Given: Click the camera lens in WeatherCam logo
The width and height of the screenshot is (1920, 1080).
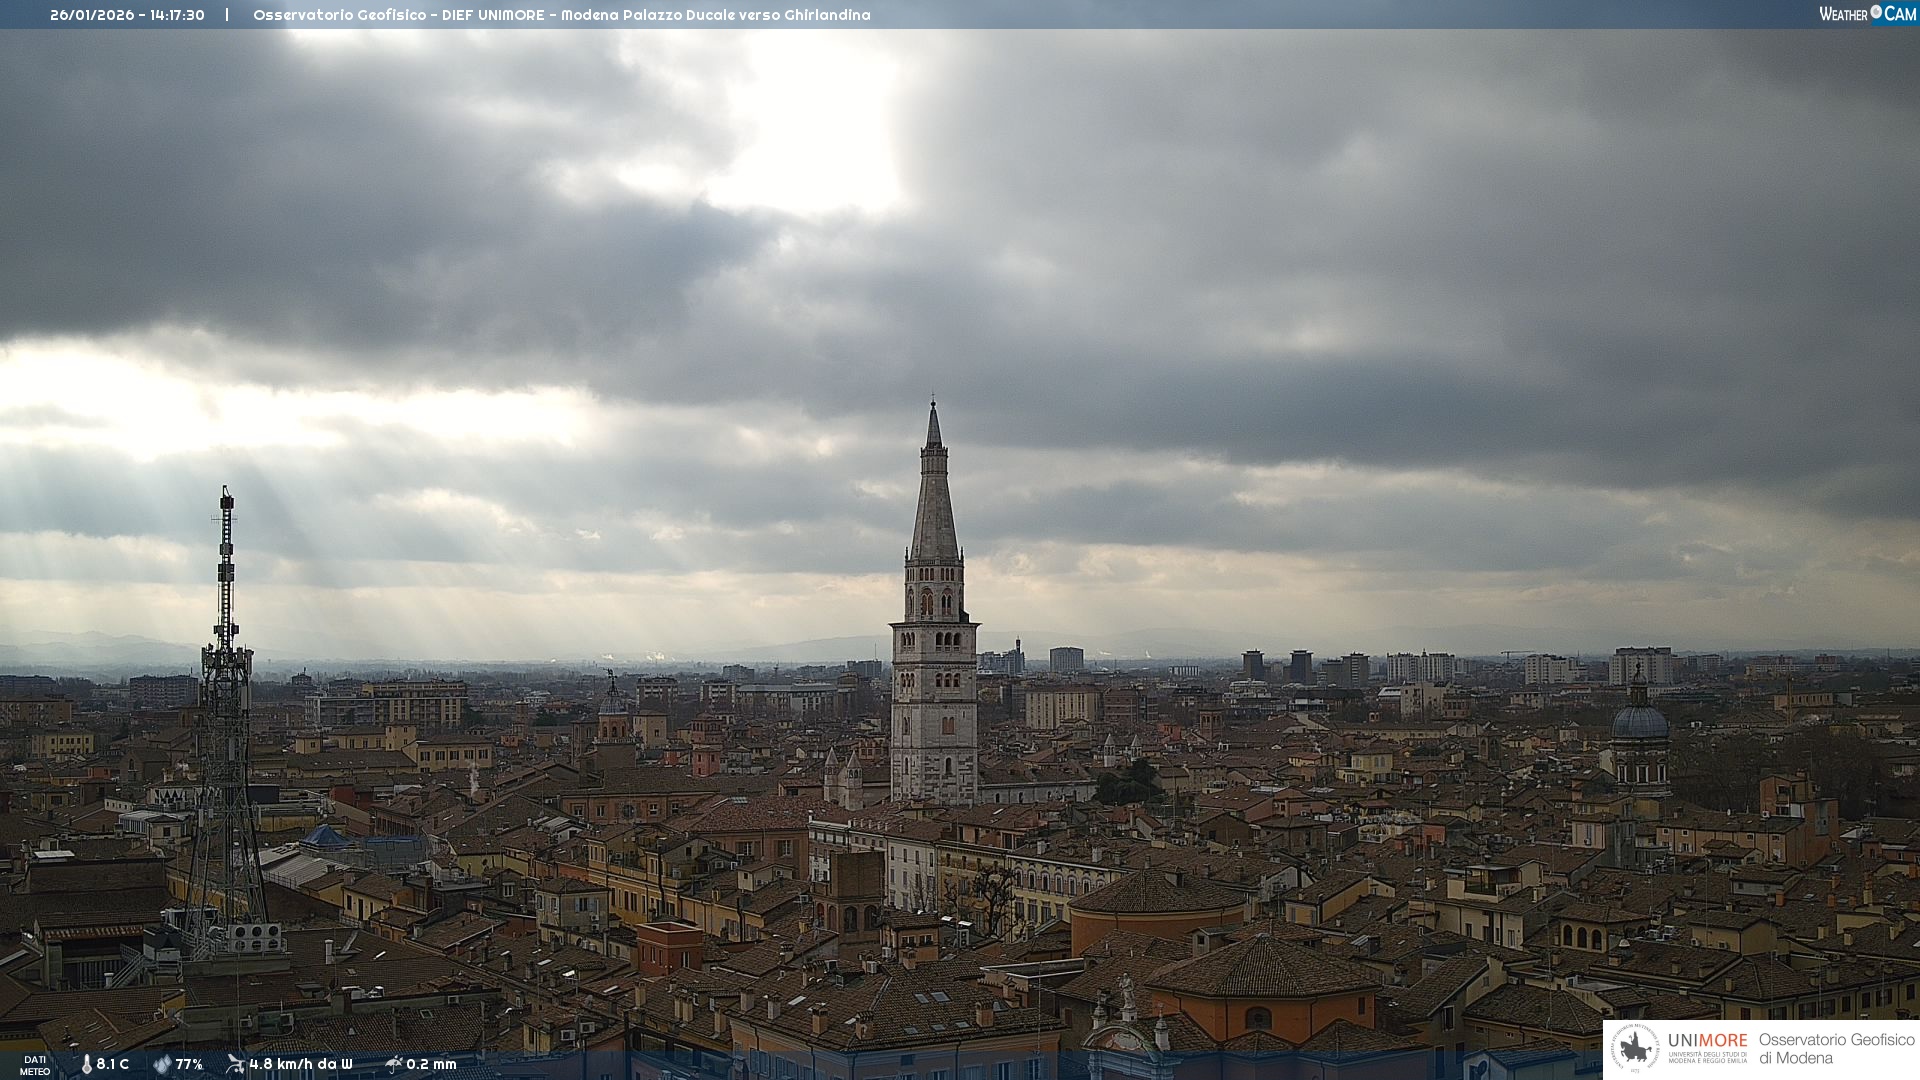Looking at the screenshot, I should coord(1876,12).
